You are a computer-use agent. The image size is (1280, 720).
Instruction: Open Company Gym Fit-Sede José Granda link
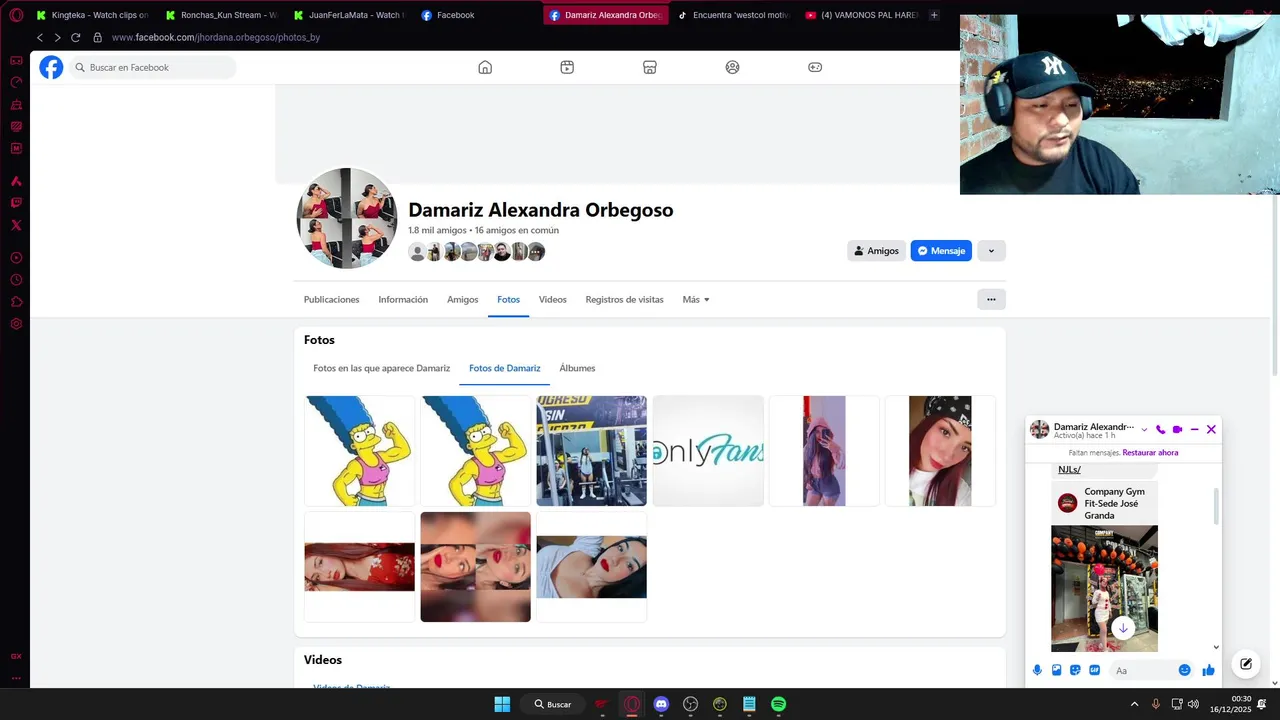pos(1115,504)
